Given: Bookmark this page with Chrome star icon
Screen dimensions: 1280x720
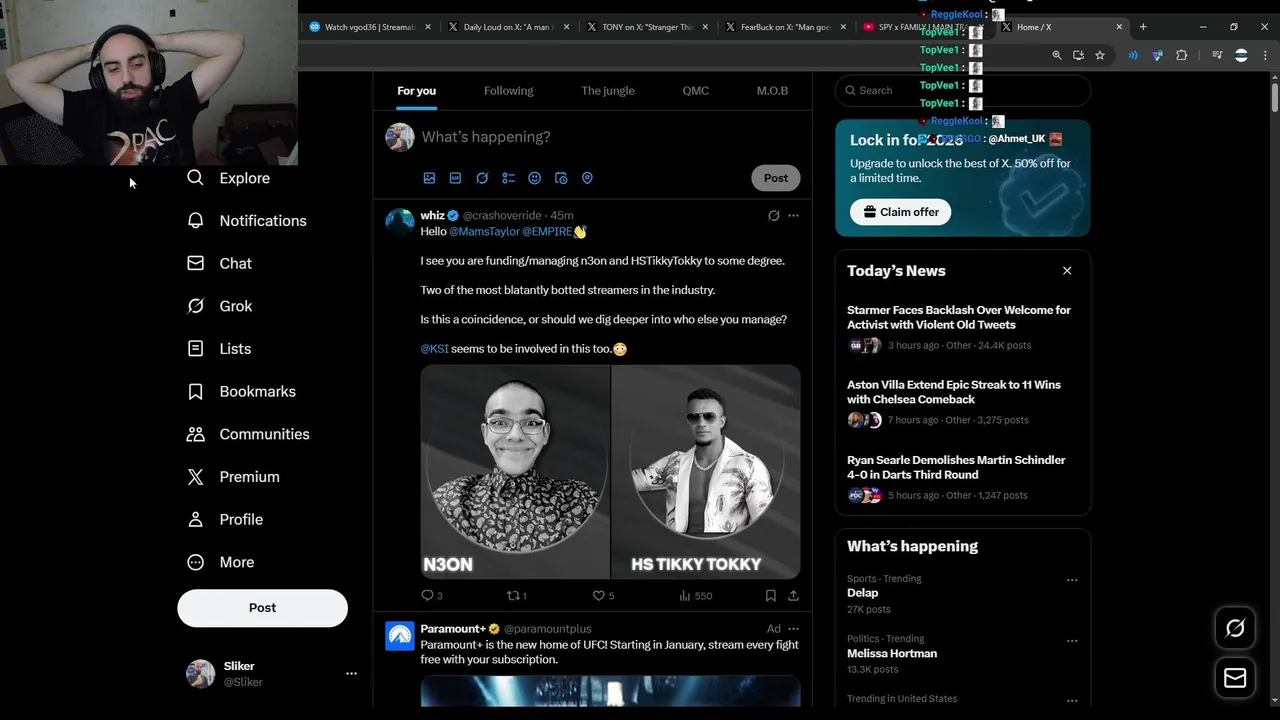Looking at the screenshot, I should pos(1100,56).
